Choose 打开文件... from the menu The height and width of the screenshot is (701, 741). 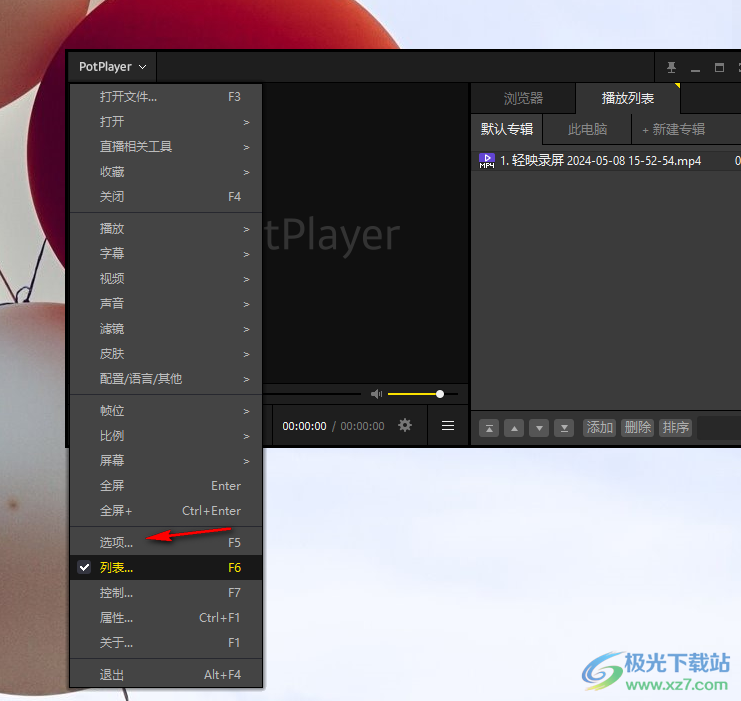pos(166,97)
